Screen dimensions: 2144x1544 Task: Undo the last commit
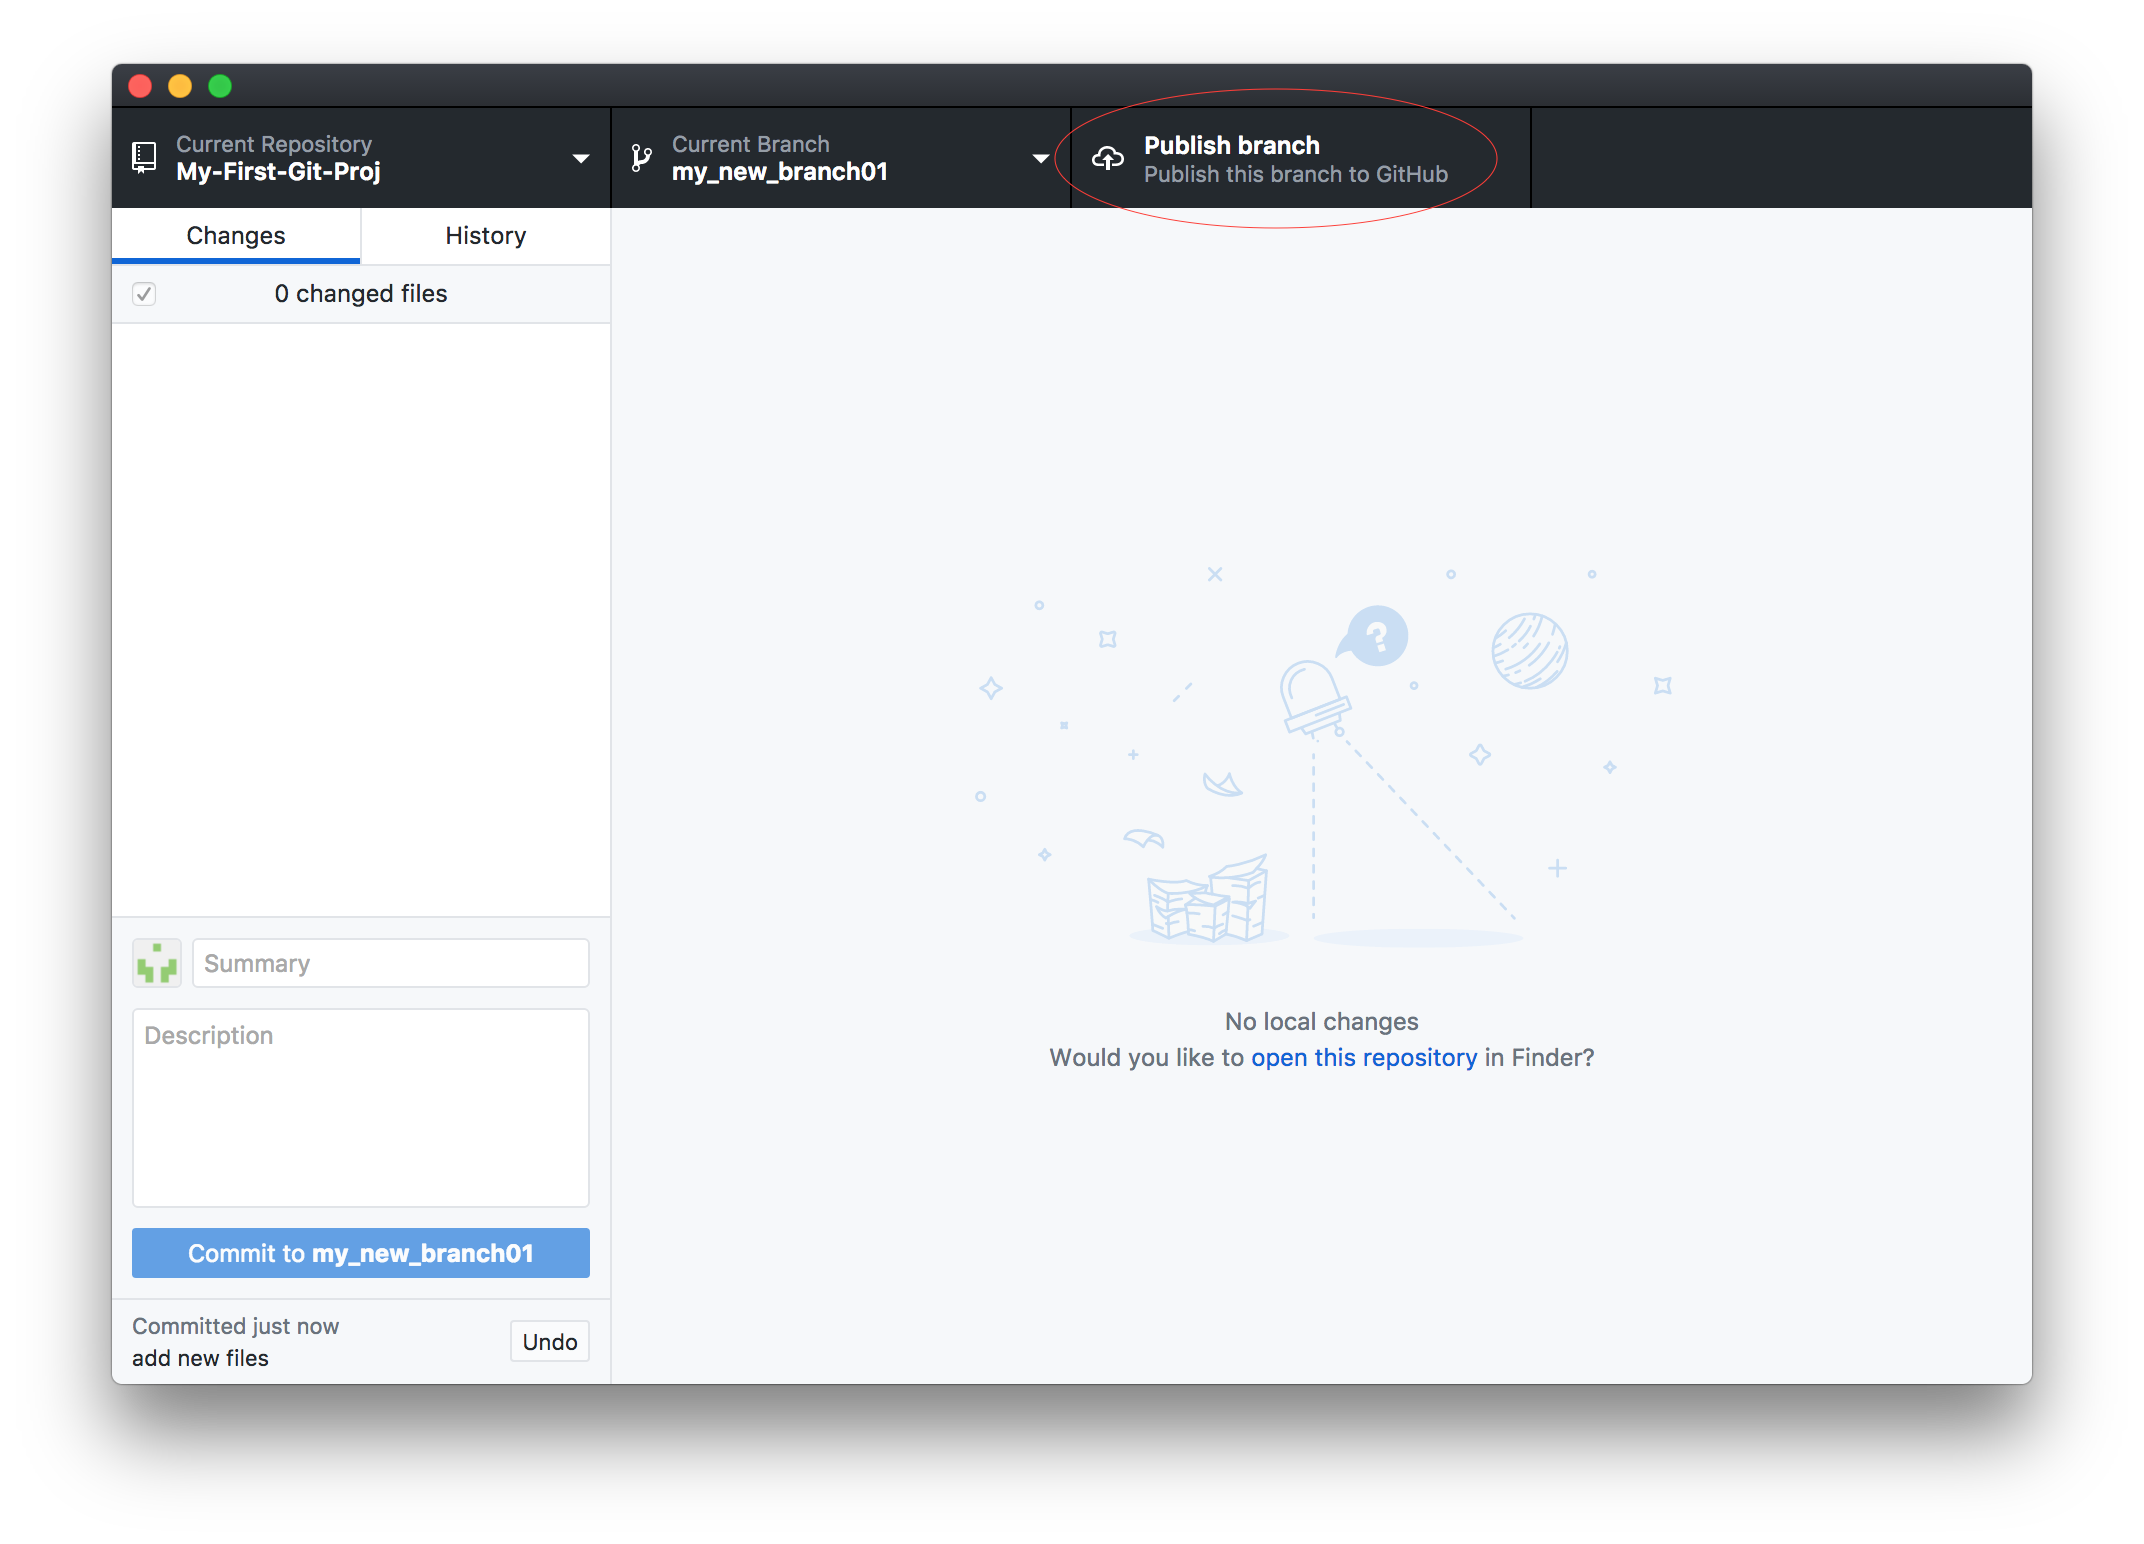[x=549, y=1341]
